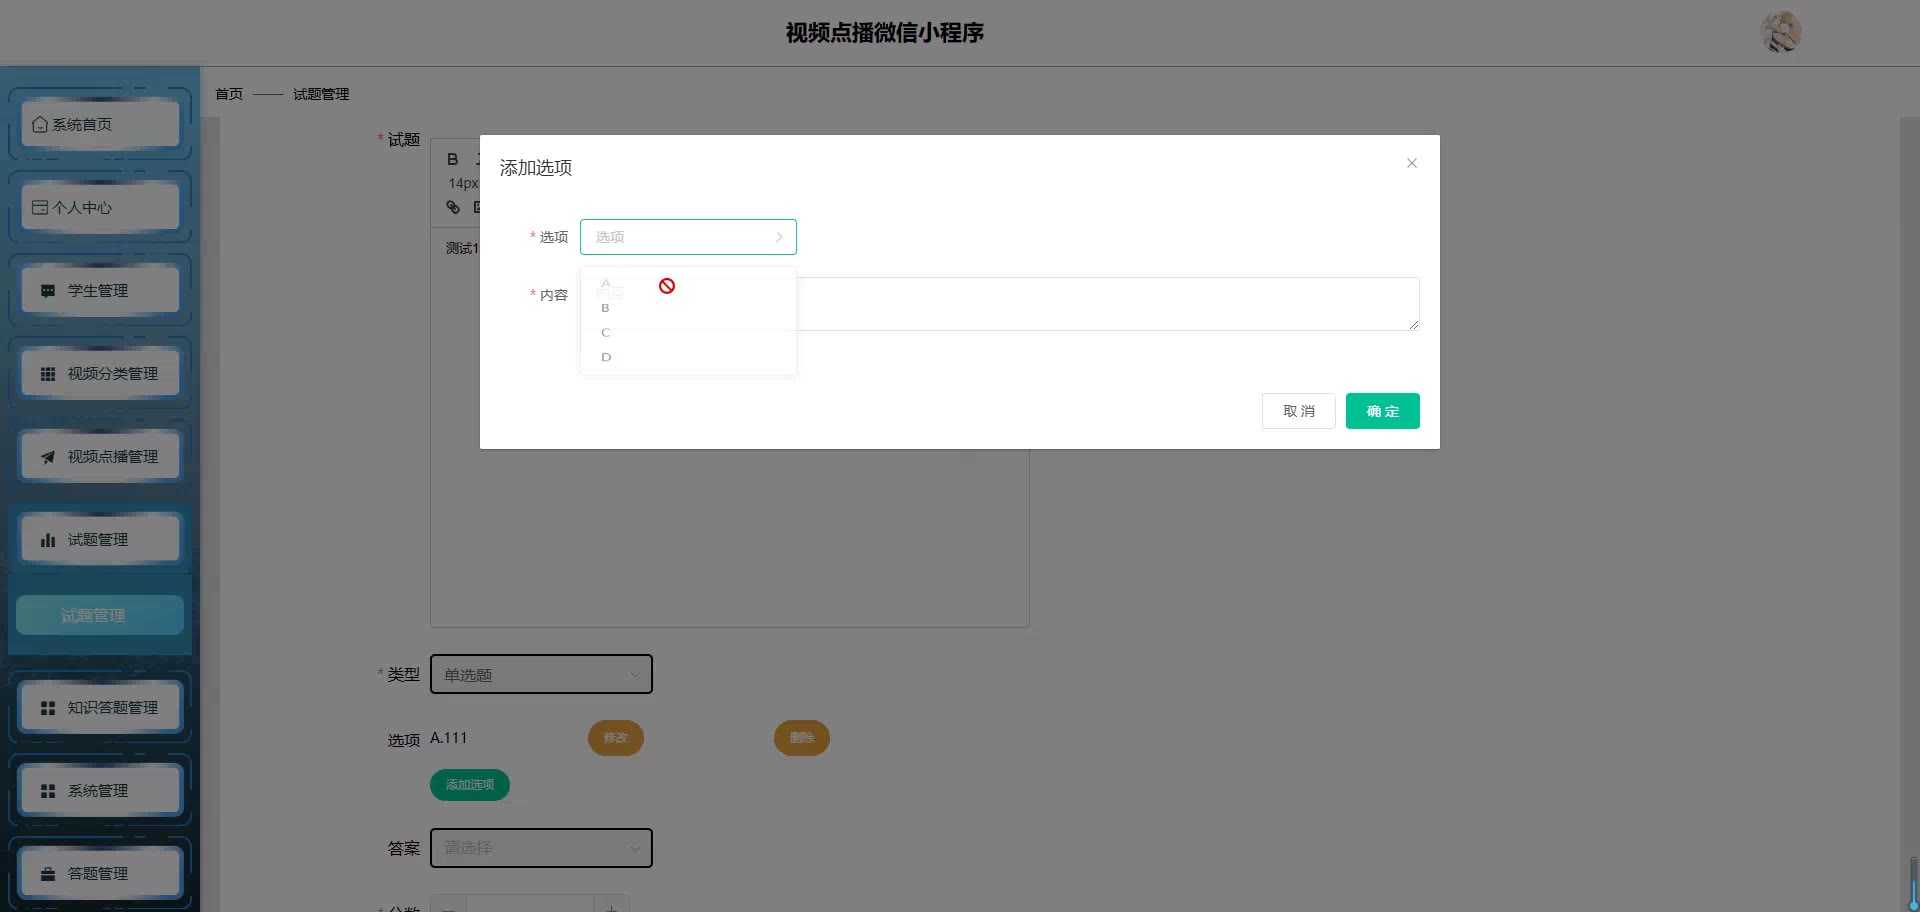The image size is (1920, 912).
Task: Click the chat icon beside 学生管理
Action: [48, 291]
